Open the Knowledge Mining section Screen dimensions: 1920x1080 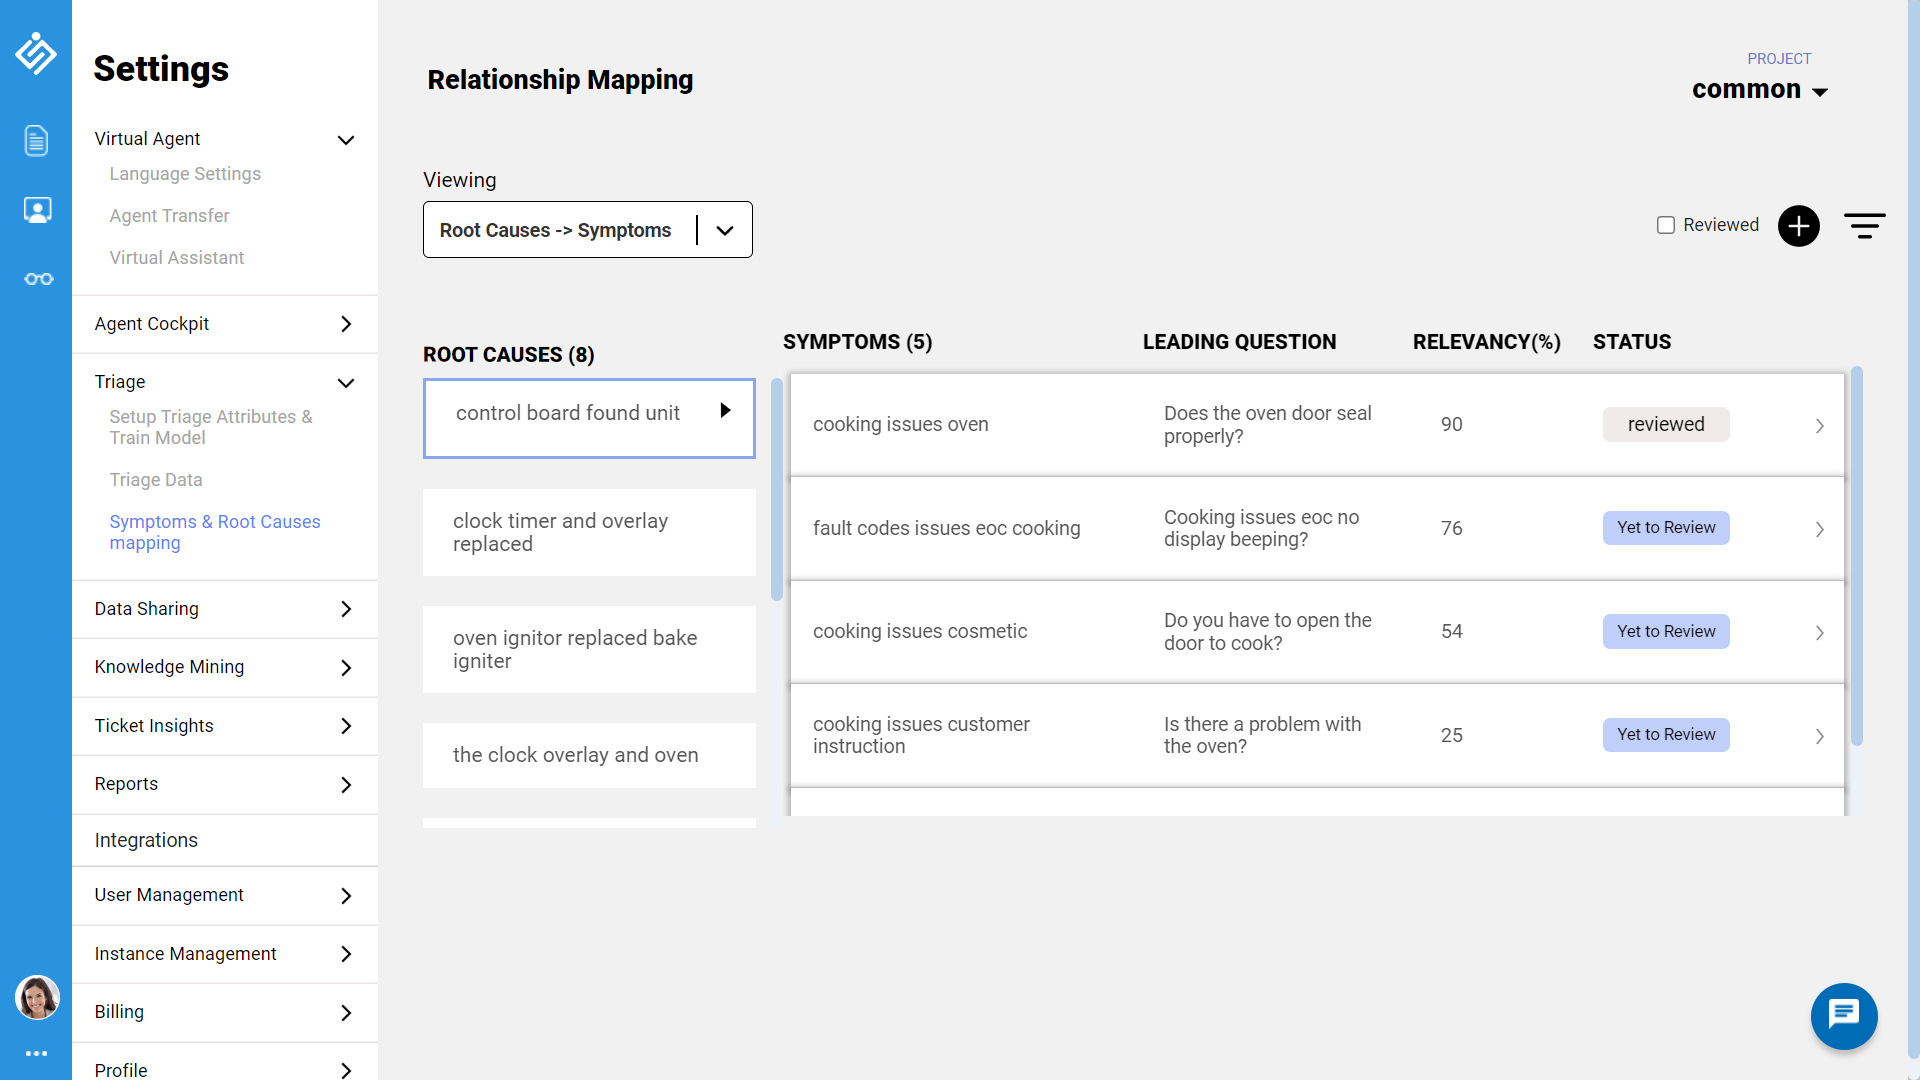pyautogui.click(x=169, y=667)
